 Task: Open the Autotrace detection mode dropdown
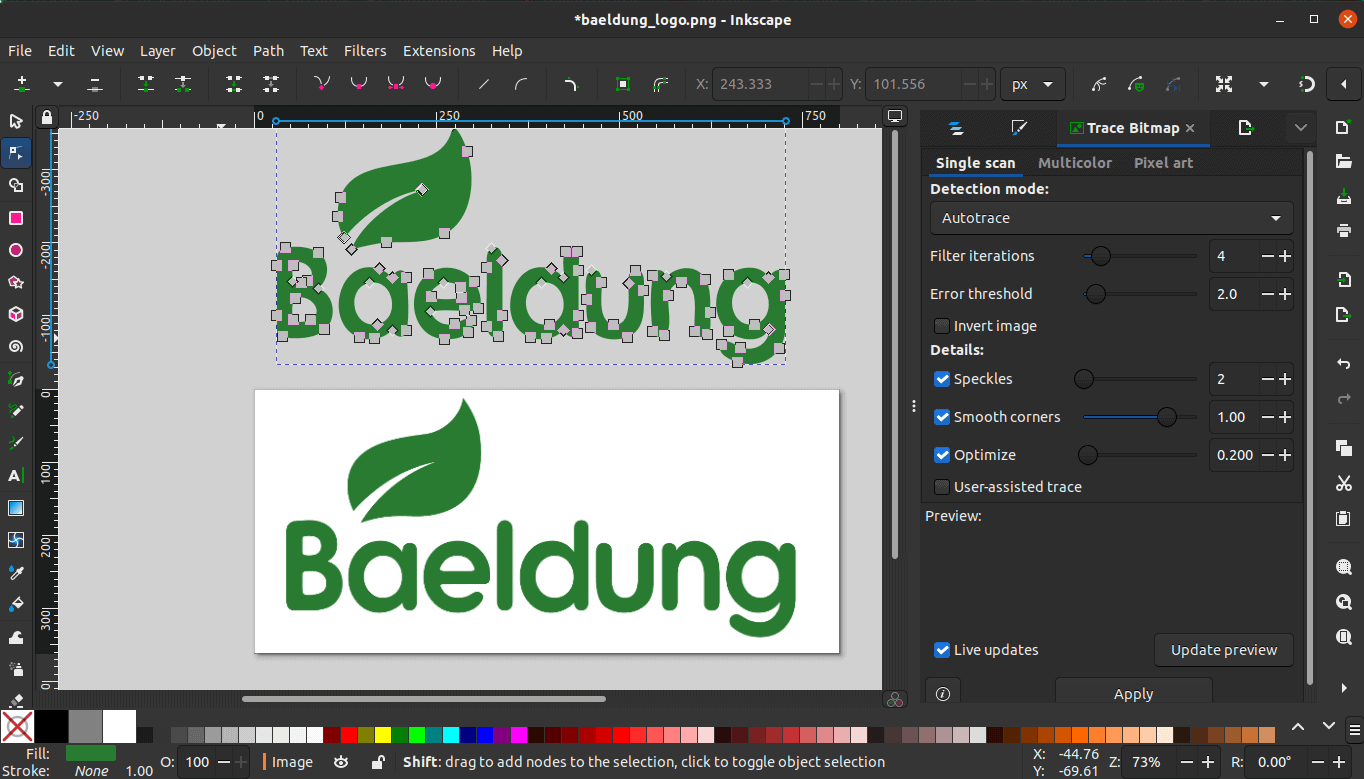(x=1111, y=218)
